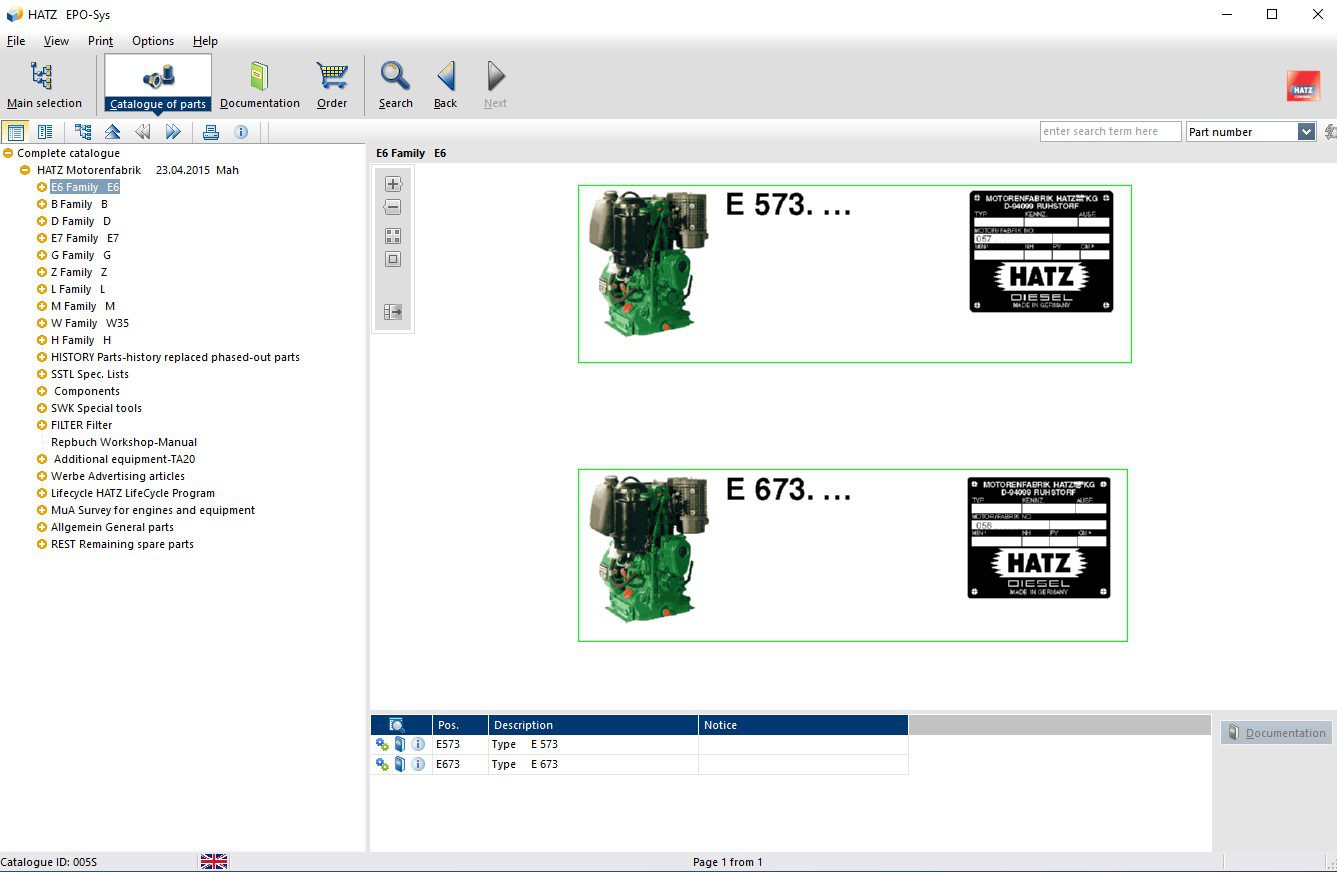Click info icon in E673 row
The width and height of the screenshot is (1337, 872).
coord(418,764)
